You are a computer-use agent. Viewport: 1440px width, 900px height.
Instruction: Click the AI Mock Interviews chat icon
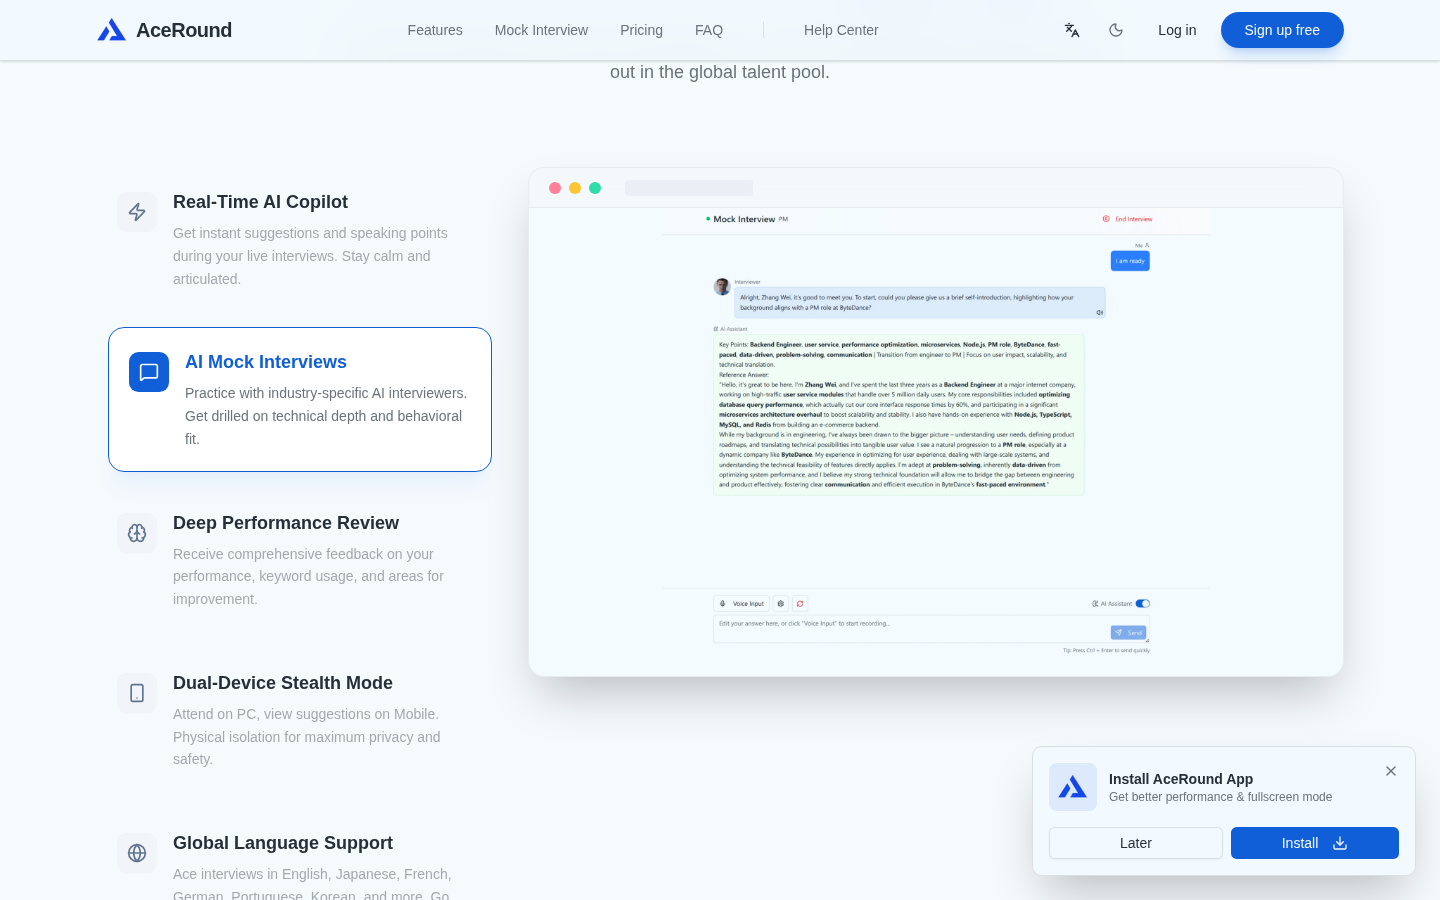pos(149,372)
